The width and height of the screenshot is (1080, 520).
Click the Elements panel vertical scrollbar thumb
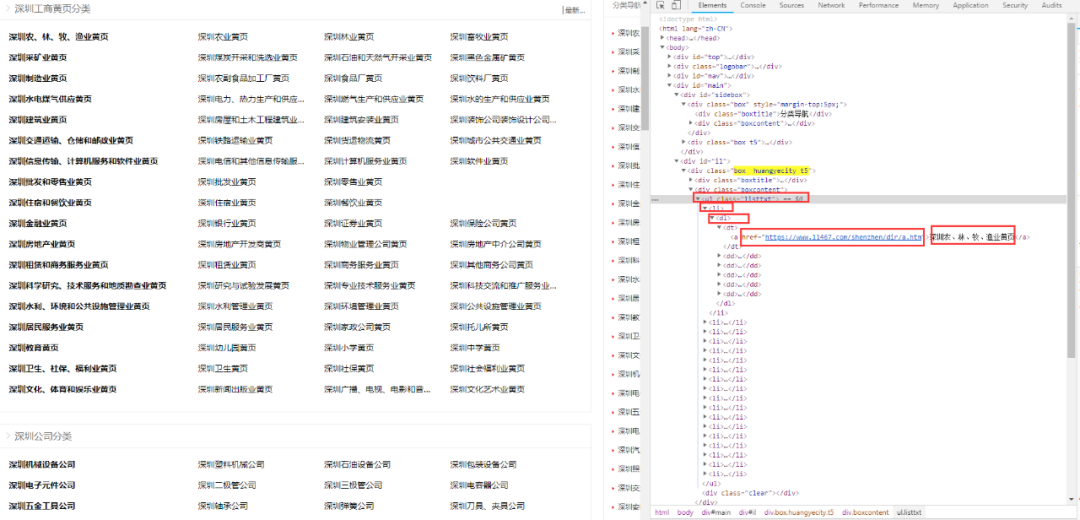pyautogui.click(x=1072, y=189)
